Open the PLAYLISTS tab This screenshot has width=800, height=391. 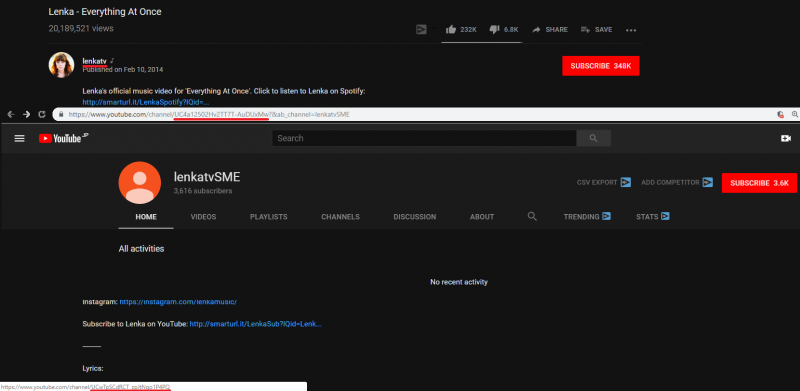(x=268, y=217)
